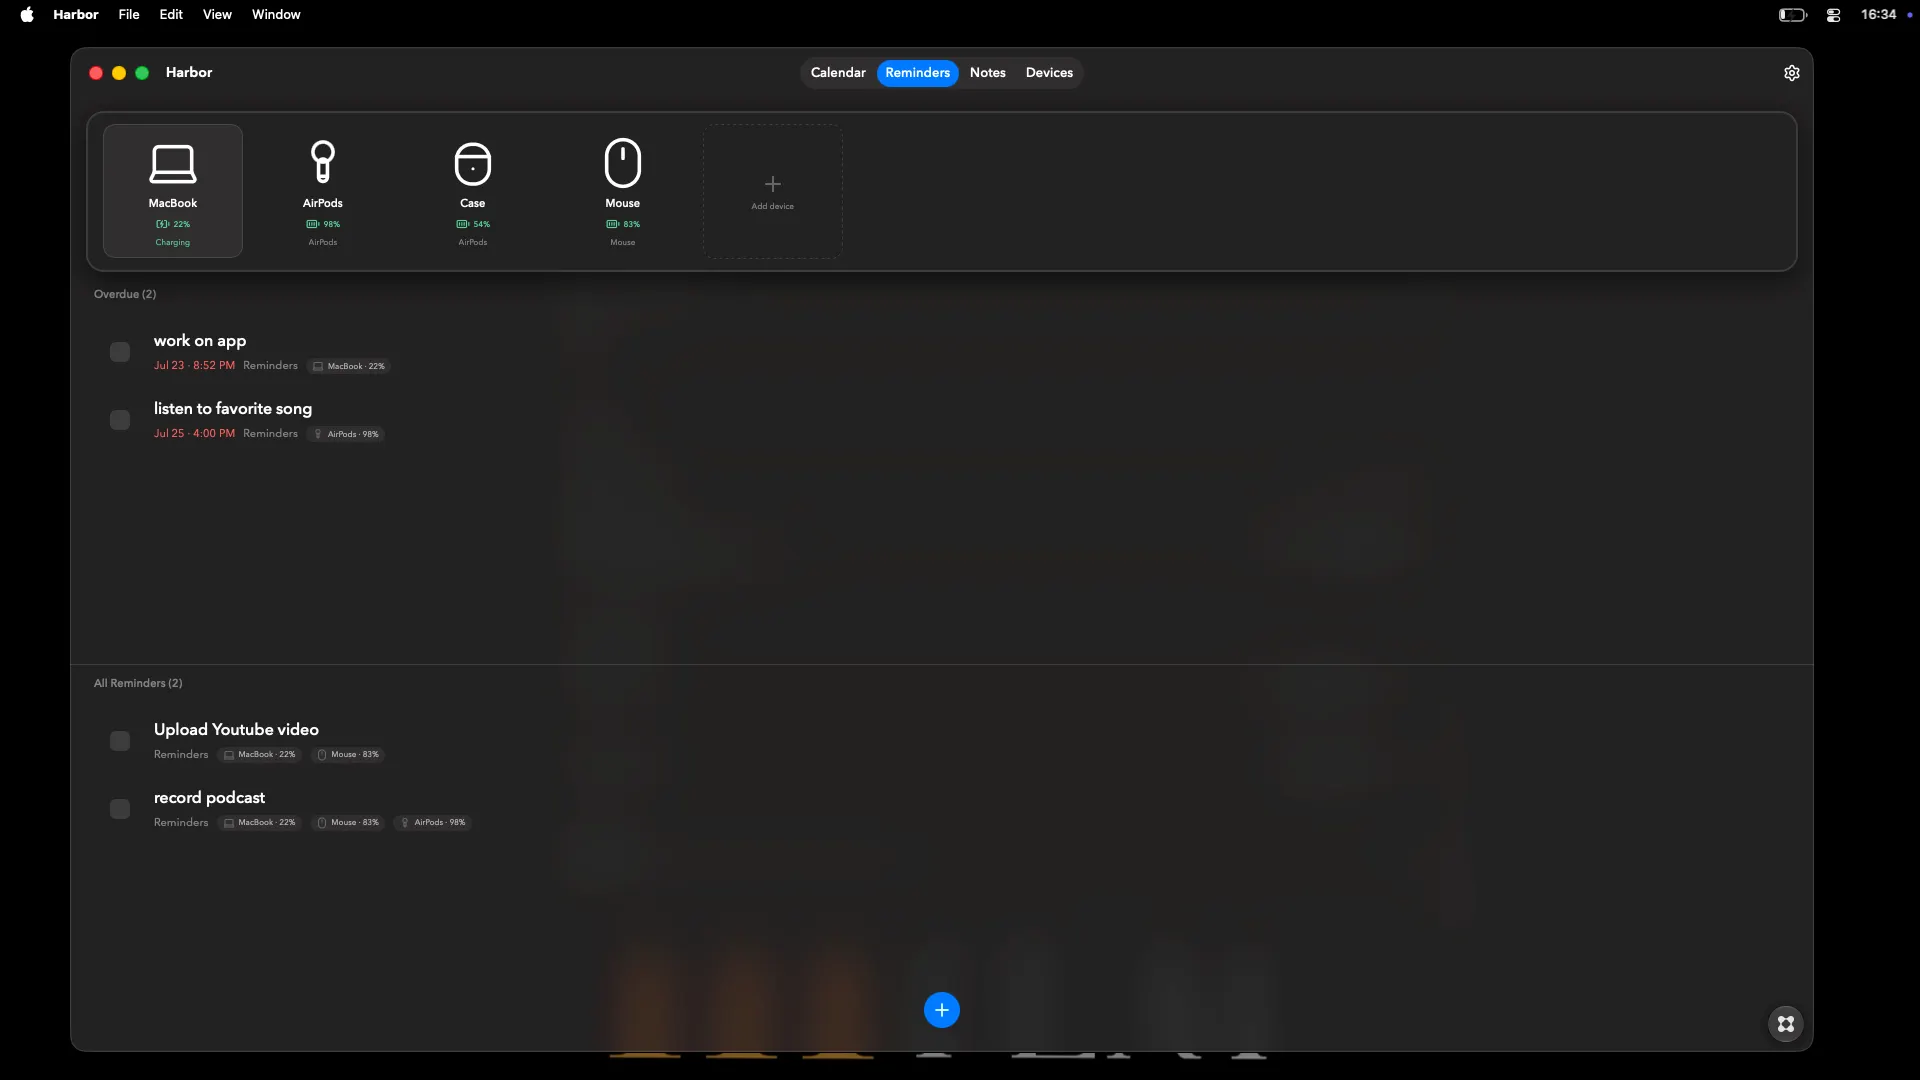Click the battery icon in the menu bar

(x=1793, y=15)
